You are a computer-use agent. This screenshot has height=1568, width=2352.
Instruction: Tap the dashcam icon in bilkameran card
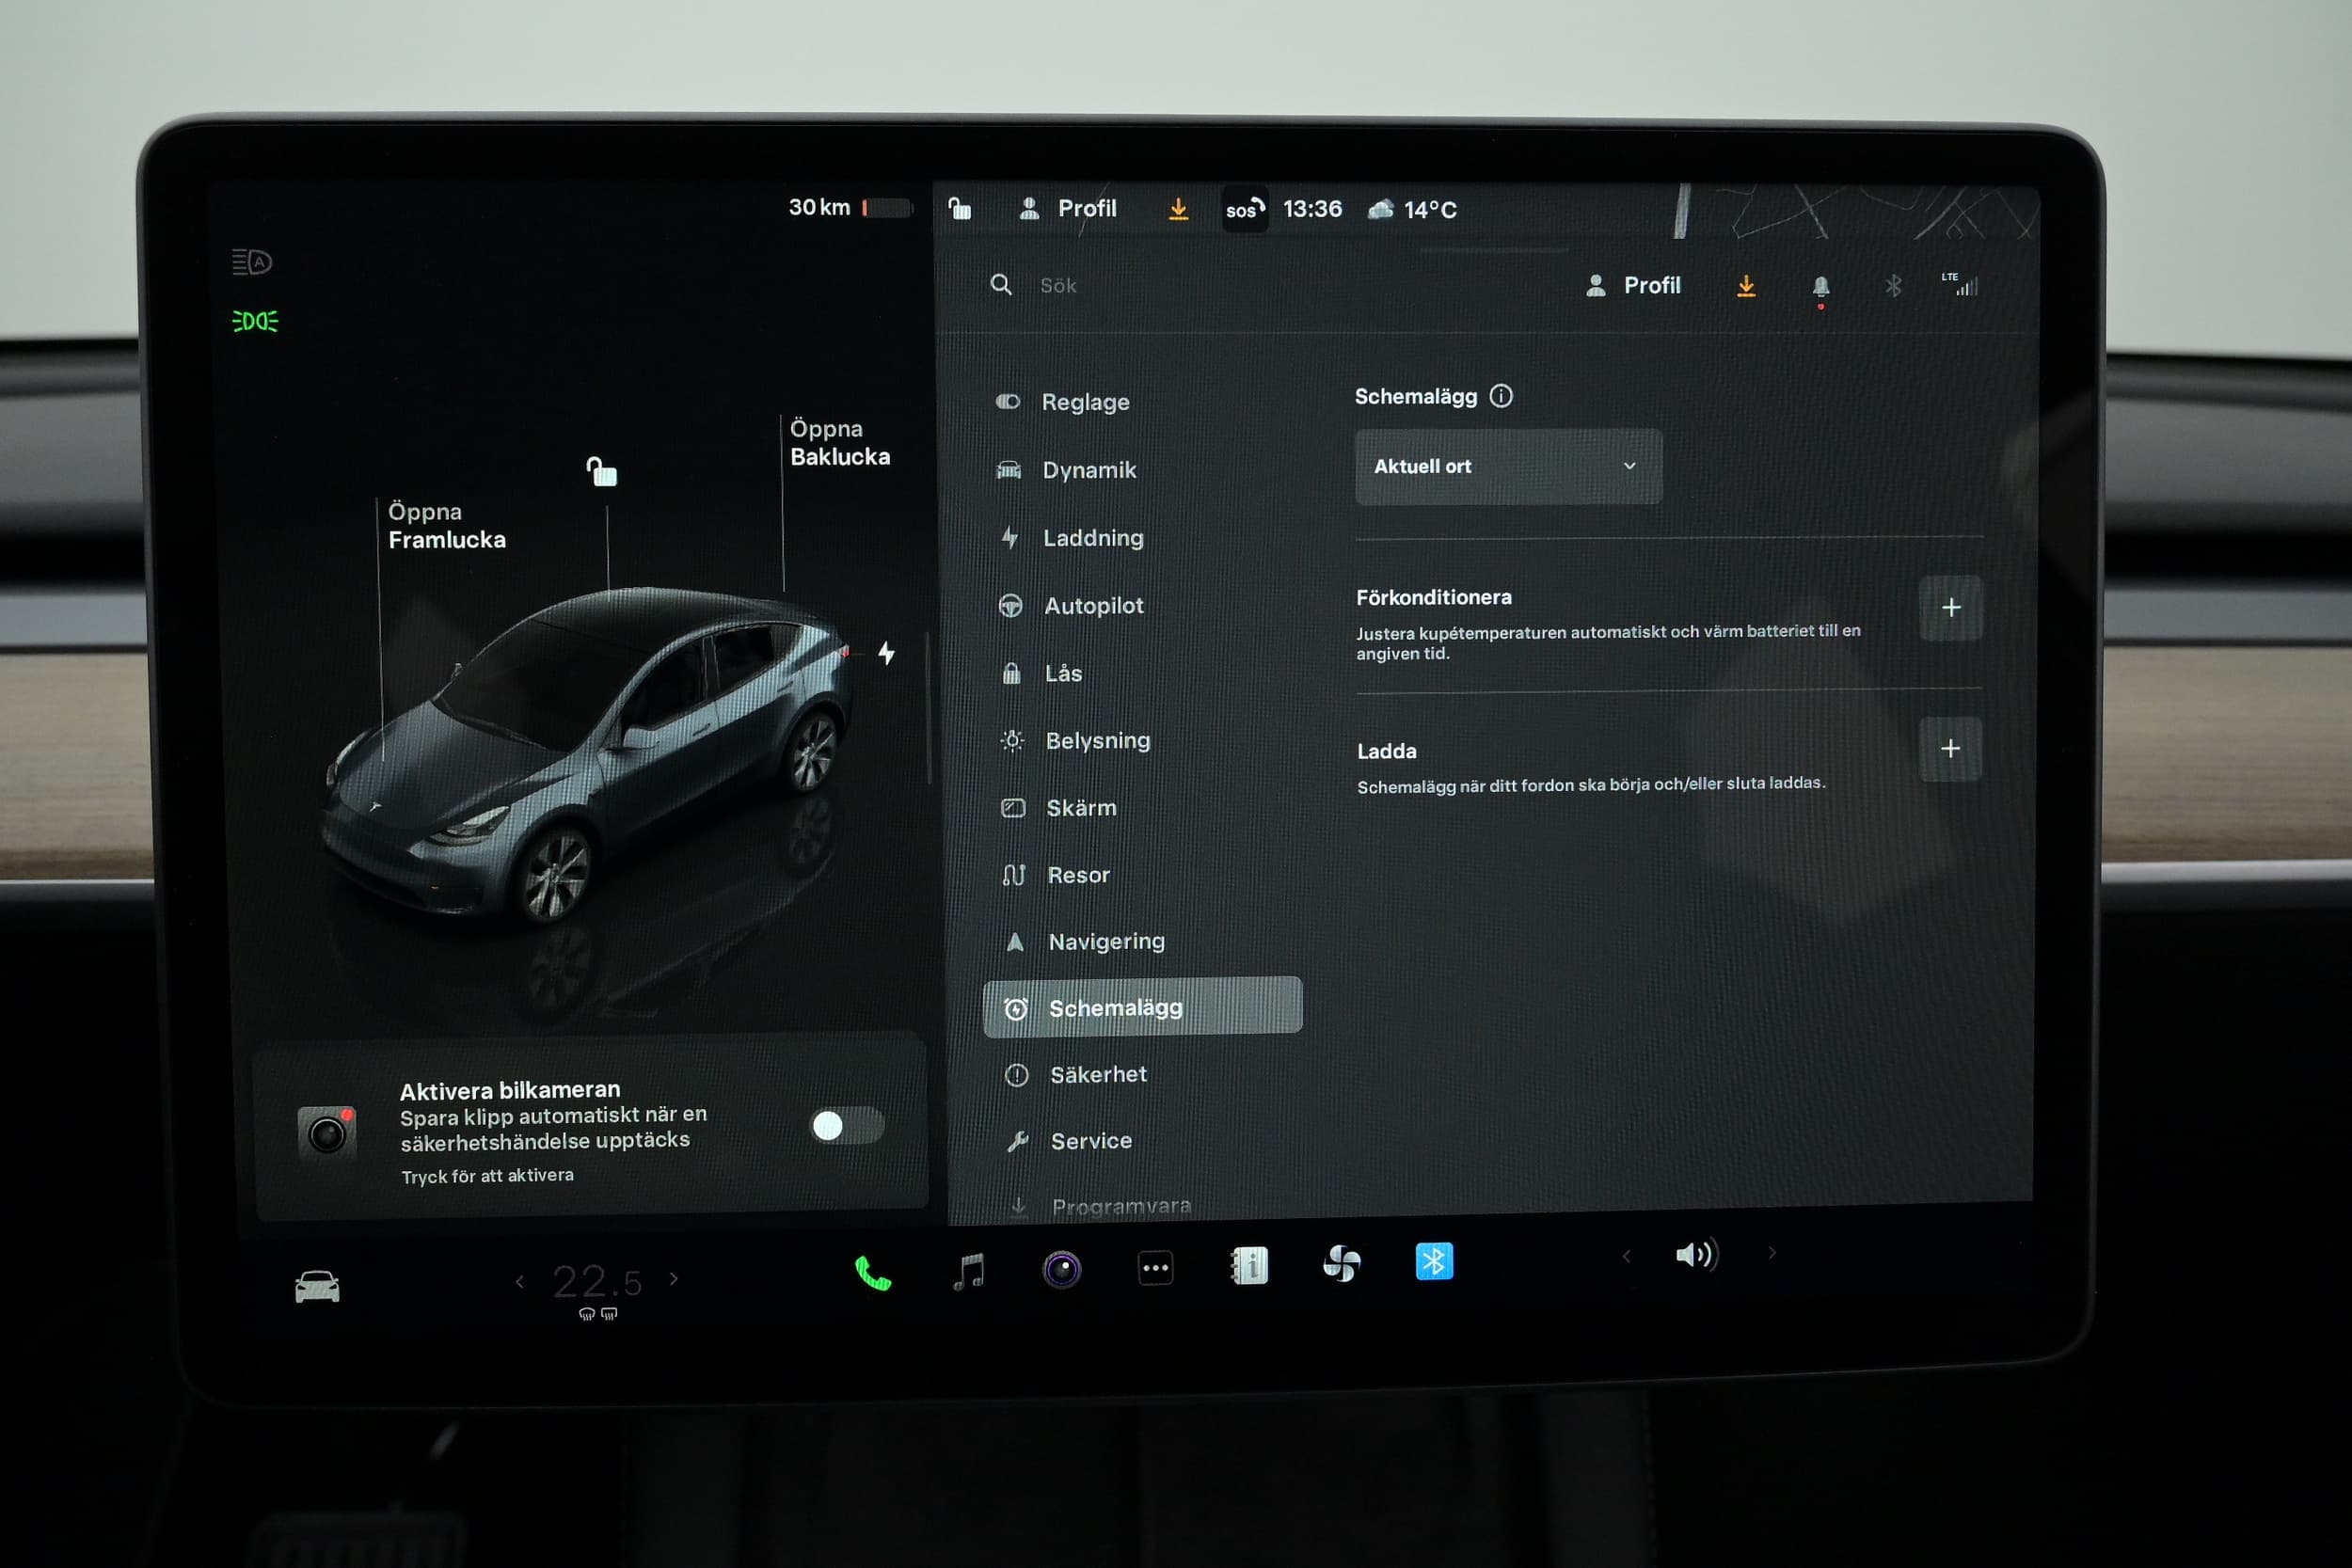pyautogui.click(x=327, y=1132)
